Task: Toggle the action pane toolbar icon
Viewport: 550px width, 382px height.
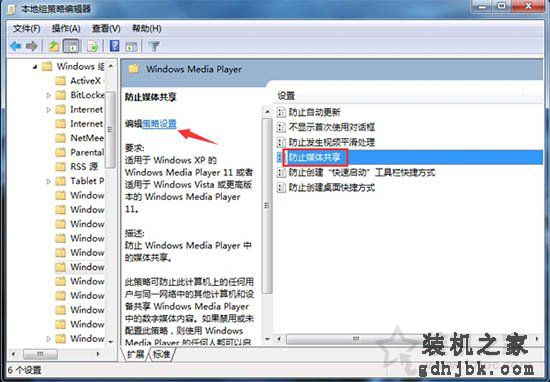Action: (x=131, y=46)
